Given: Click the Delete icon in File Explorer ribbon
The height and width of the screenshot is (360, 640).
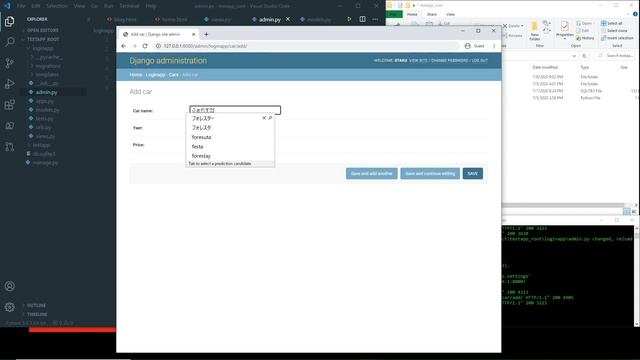Looking at the screenshot, I should (x=513, y=26).
